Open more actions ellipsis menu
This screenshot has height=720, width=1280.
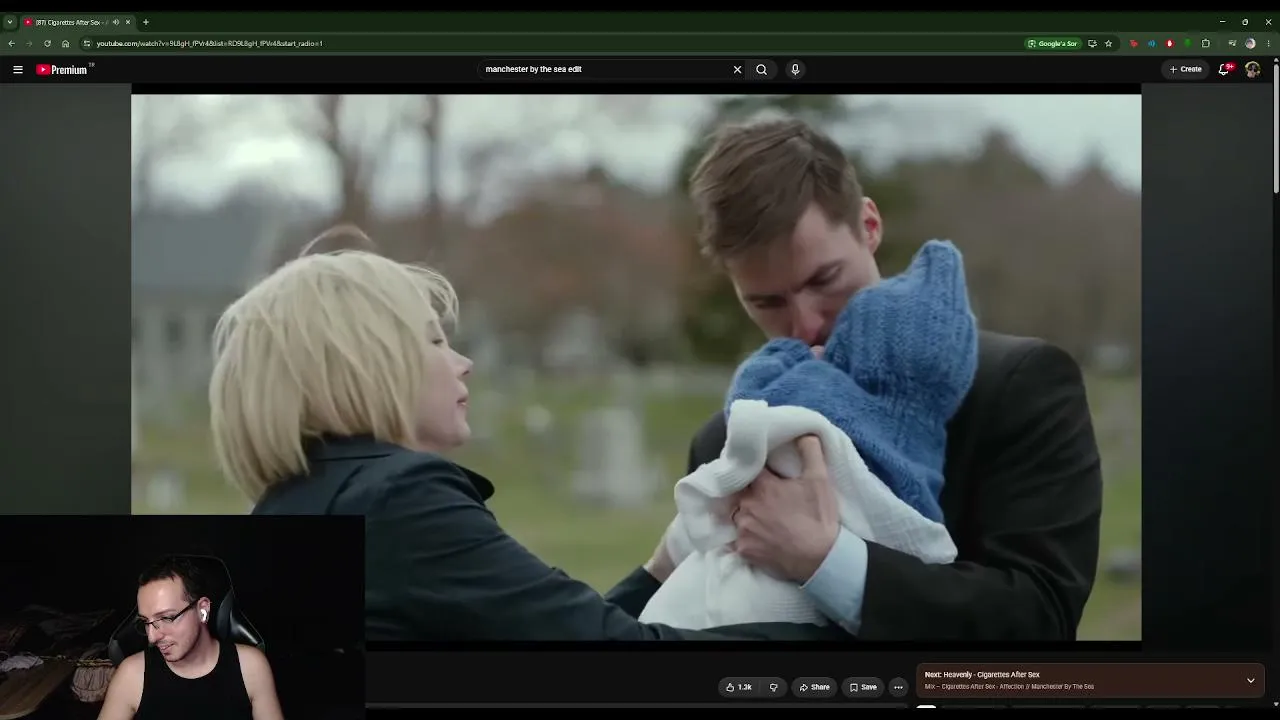(x=898, y=687)
